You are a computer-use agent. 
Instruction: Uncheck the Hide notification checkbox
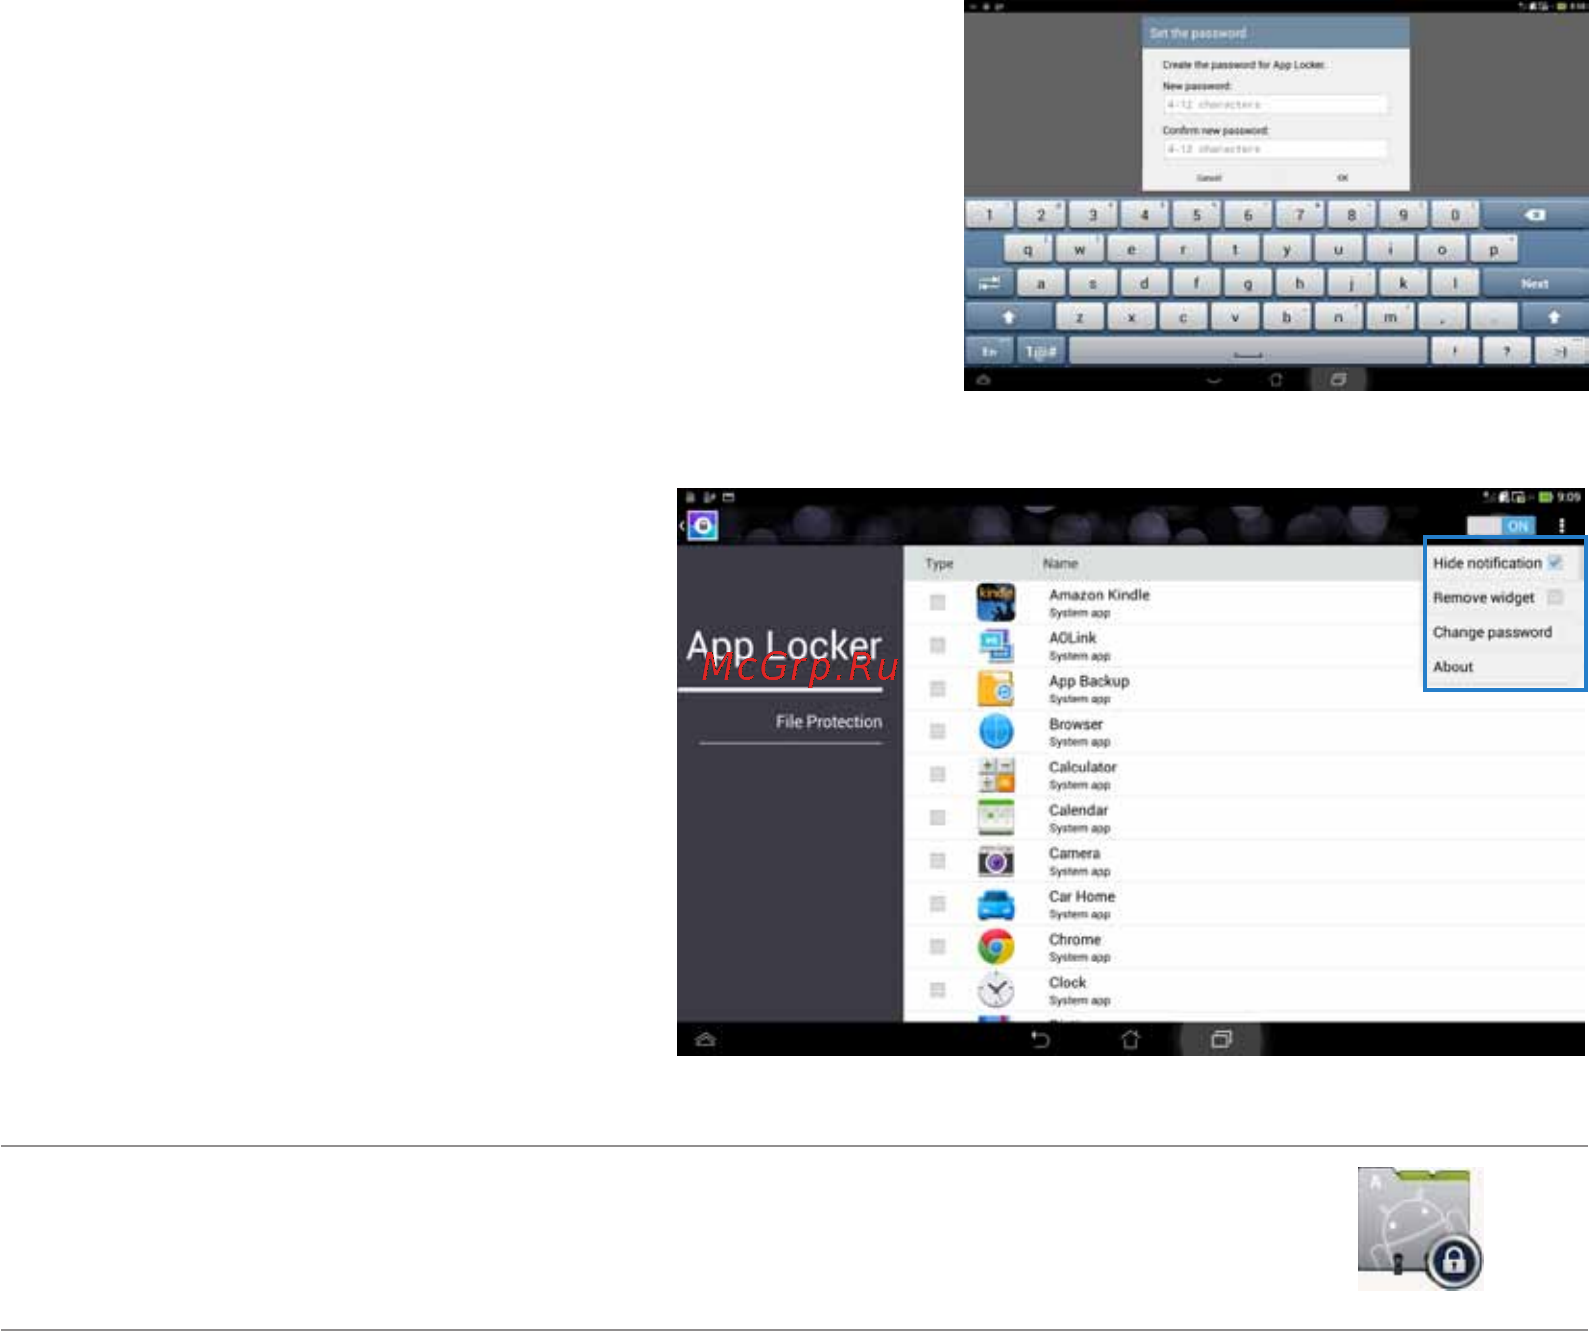1555,563
